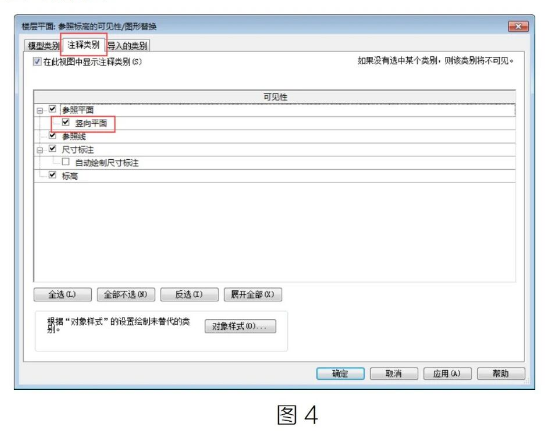Toggle the 竖向平面 subcategory checkbox
The height and width of the screenshot is (433, 548).
click(x=65, y=122)
